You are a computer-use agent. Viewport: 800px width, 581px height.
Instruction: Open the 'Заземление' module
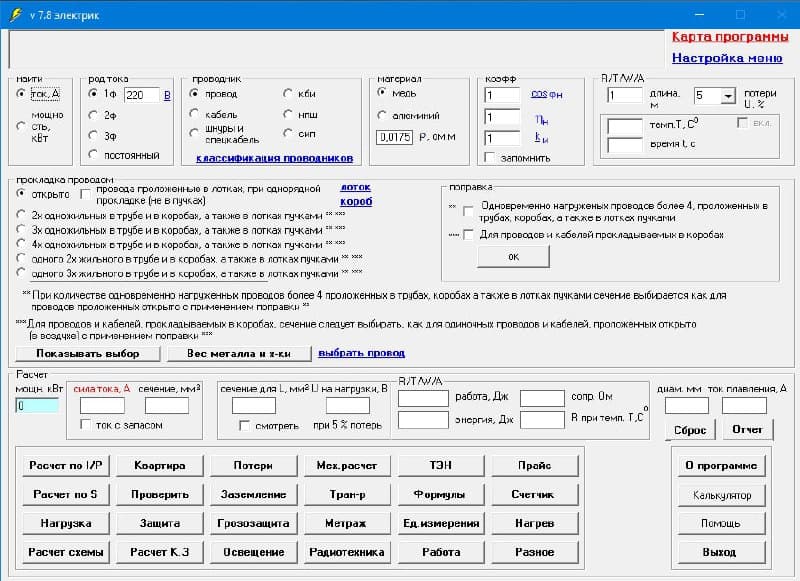point(254,495)
